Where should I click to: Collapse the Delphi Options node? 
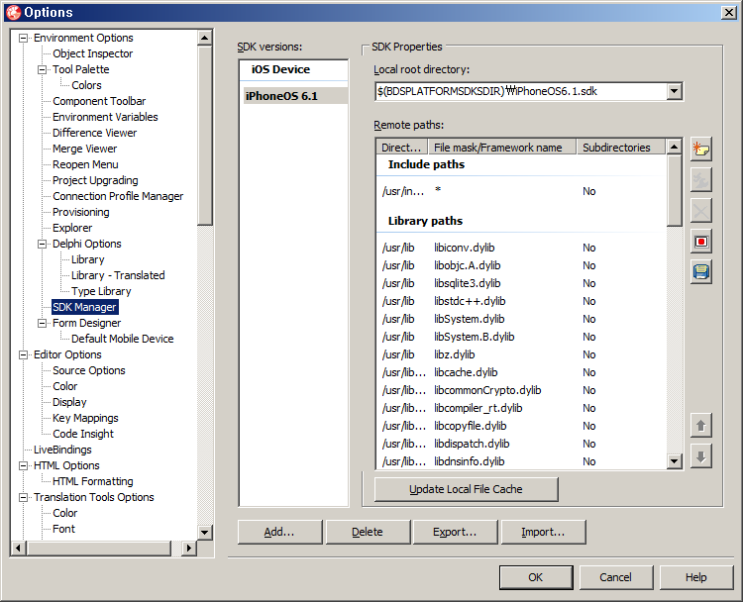(x=42, y=244)
